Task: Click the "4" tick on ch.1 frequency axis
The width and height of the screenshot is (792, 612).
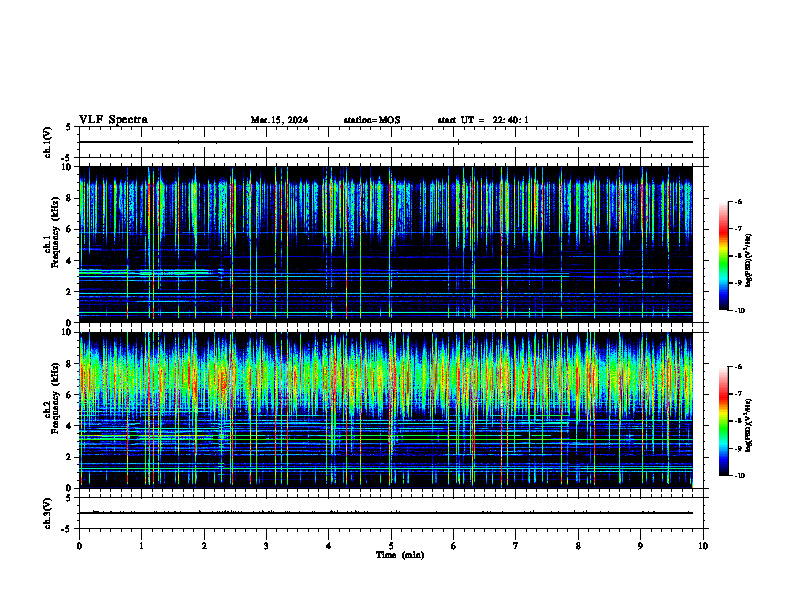Action: point(69,261)
